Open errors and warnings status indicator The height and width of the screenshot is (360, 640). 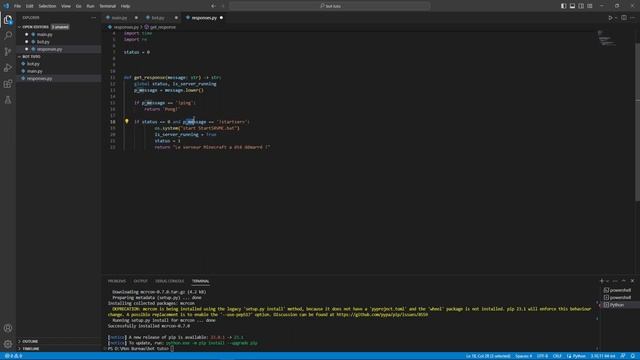click(13, 356)
